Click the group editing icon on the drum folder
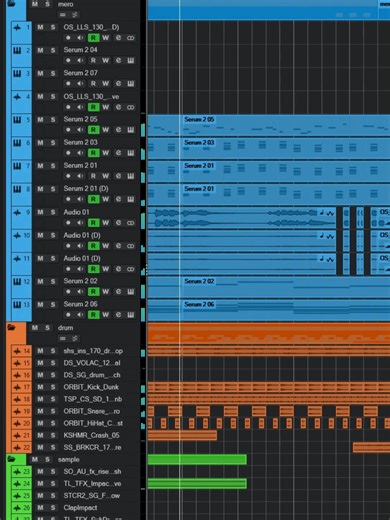The width and height of the screenshot is (390, 520). pyautogui.click(x=63, y=338)
